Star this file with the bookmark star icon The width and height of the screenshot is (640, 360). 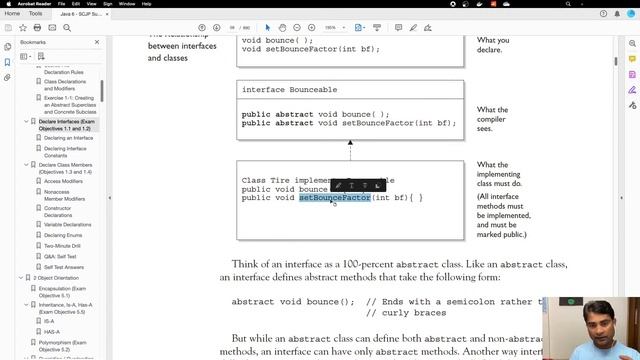(23, 28)
